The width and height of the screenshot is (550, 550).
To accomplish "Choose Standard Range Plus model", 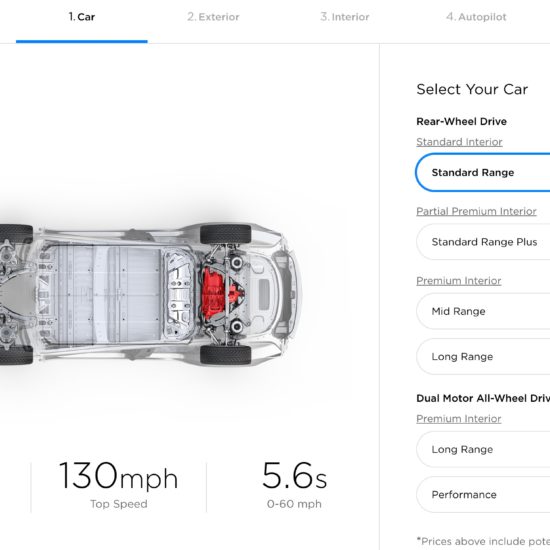I will [x=483, y=242].
